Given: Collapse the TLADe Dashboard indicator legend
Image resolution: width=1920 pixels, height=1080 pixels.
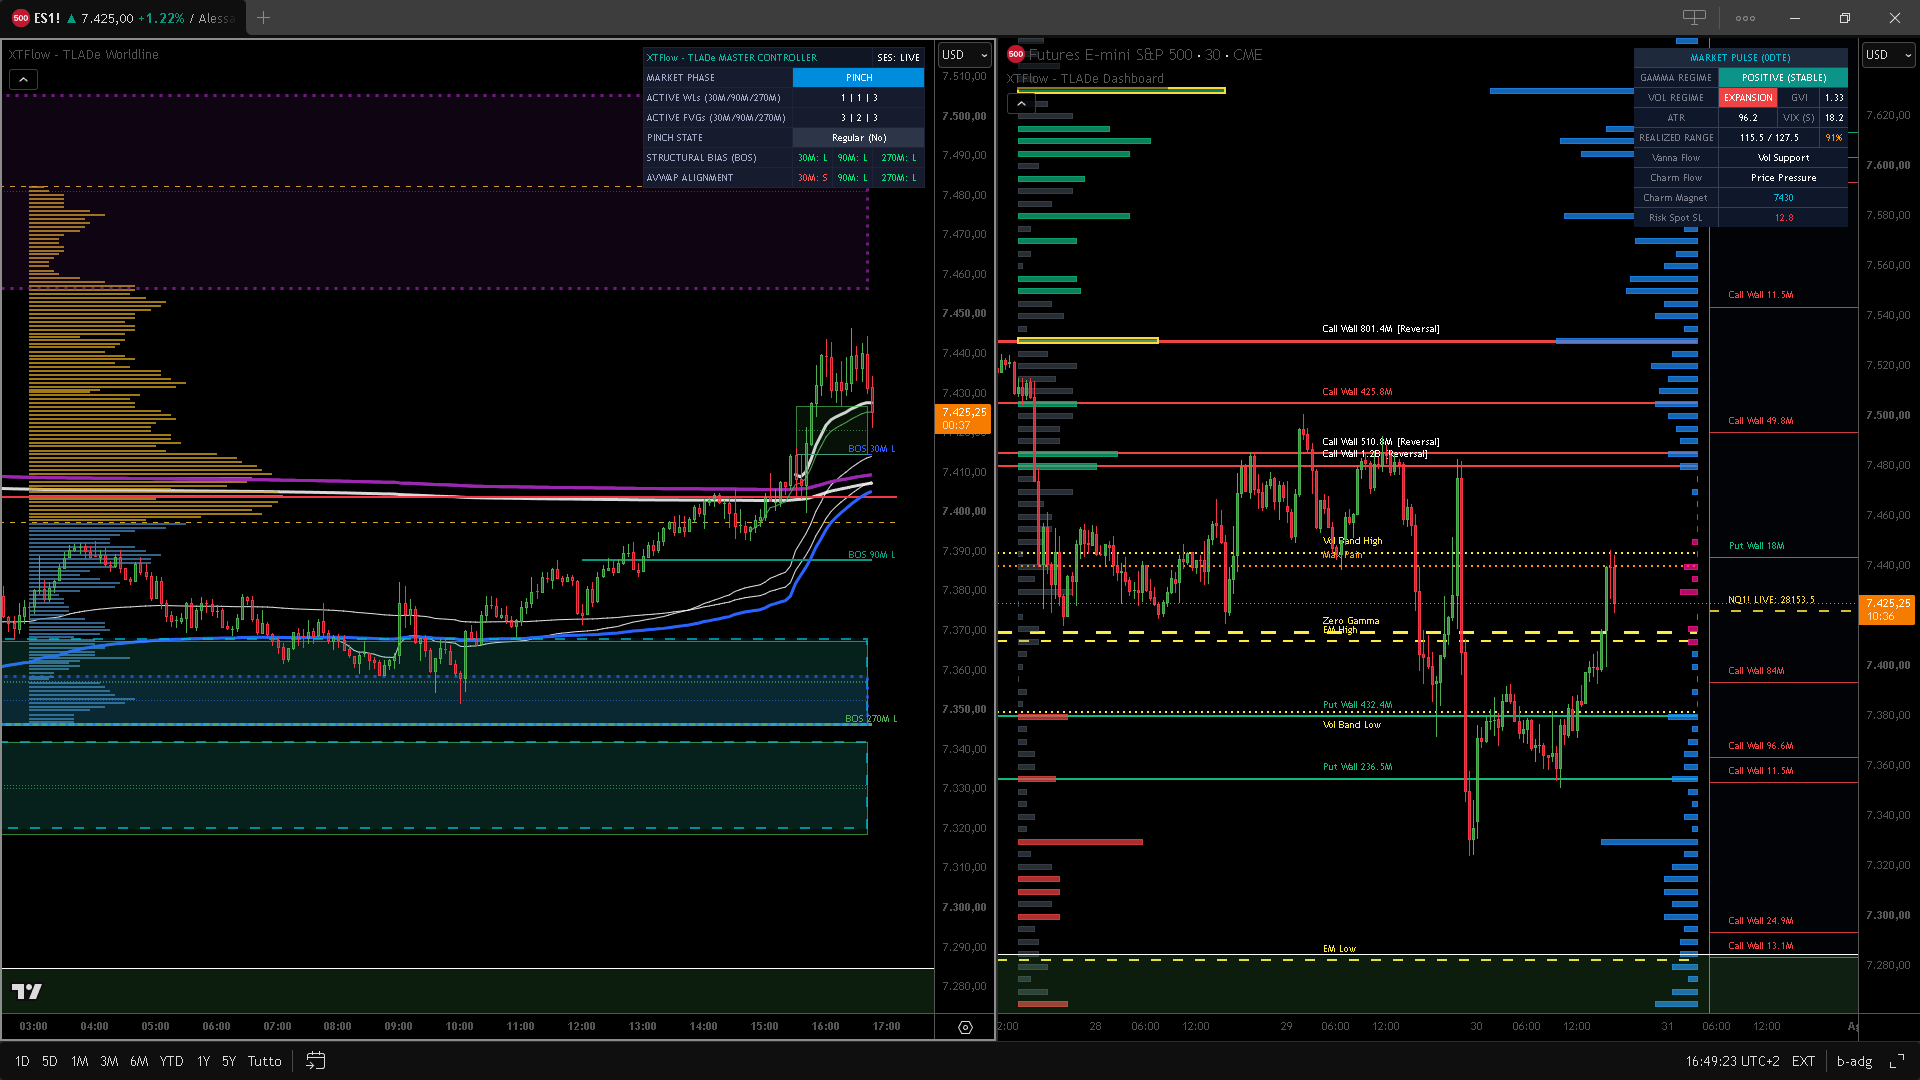Looking at the screenshot, I should point(1021,103).
